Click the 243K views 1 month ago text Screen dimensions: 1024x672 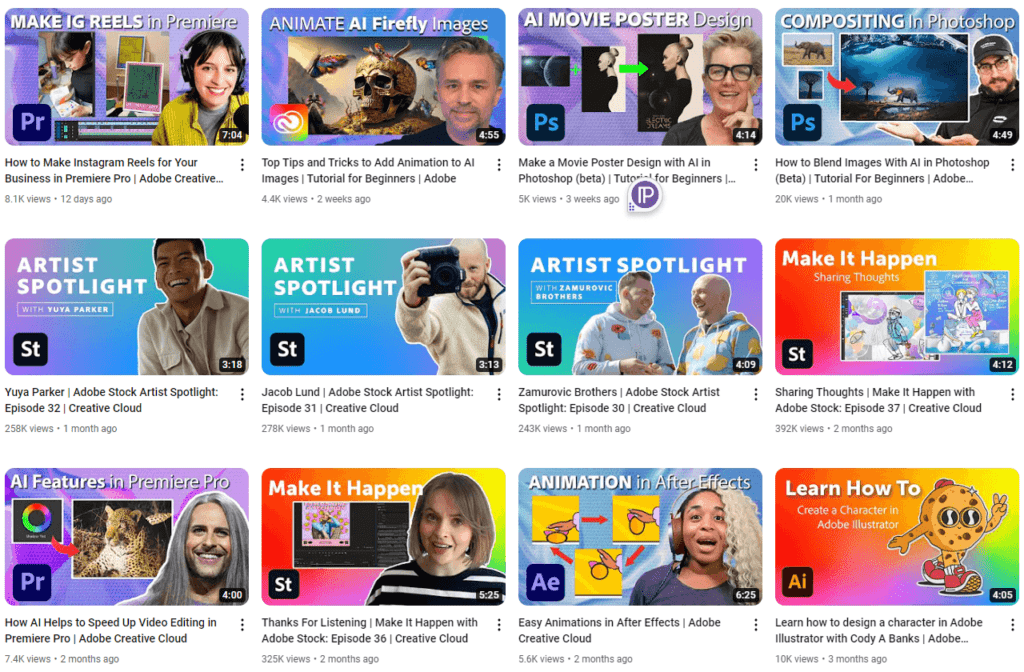[575, 429]
